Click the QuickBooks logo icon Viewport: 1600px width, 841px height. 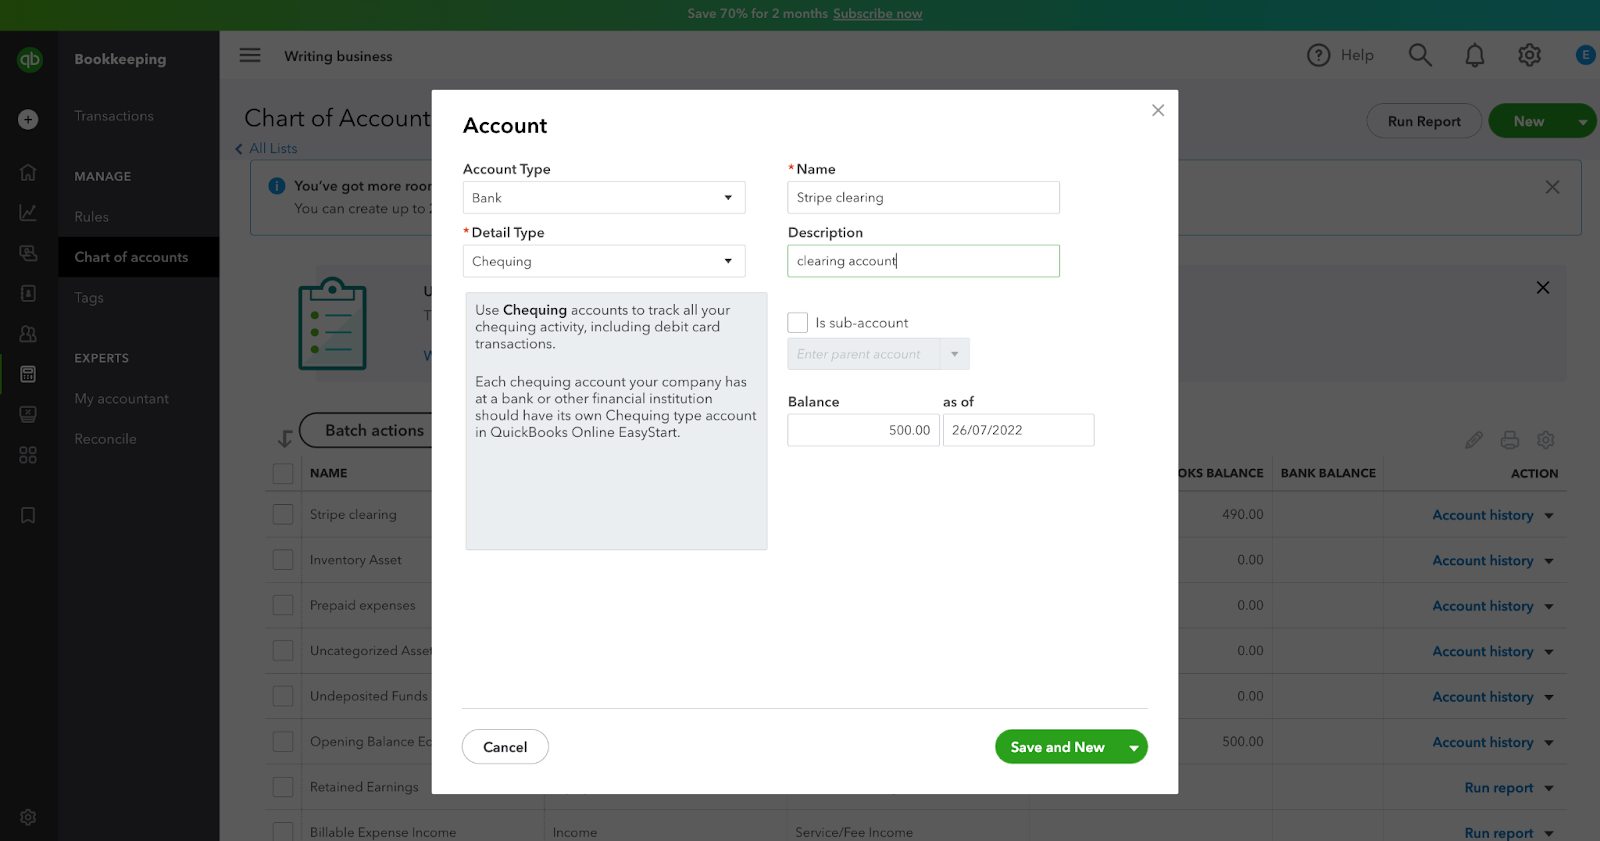click(x=29, y=60)
